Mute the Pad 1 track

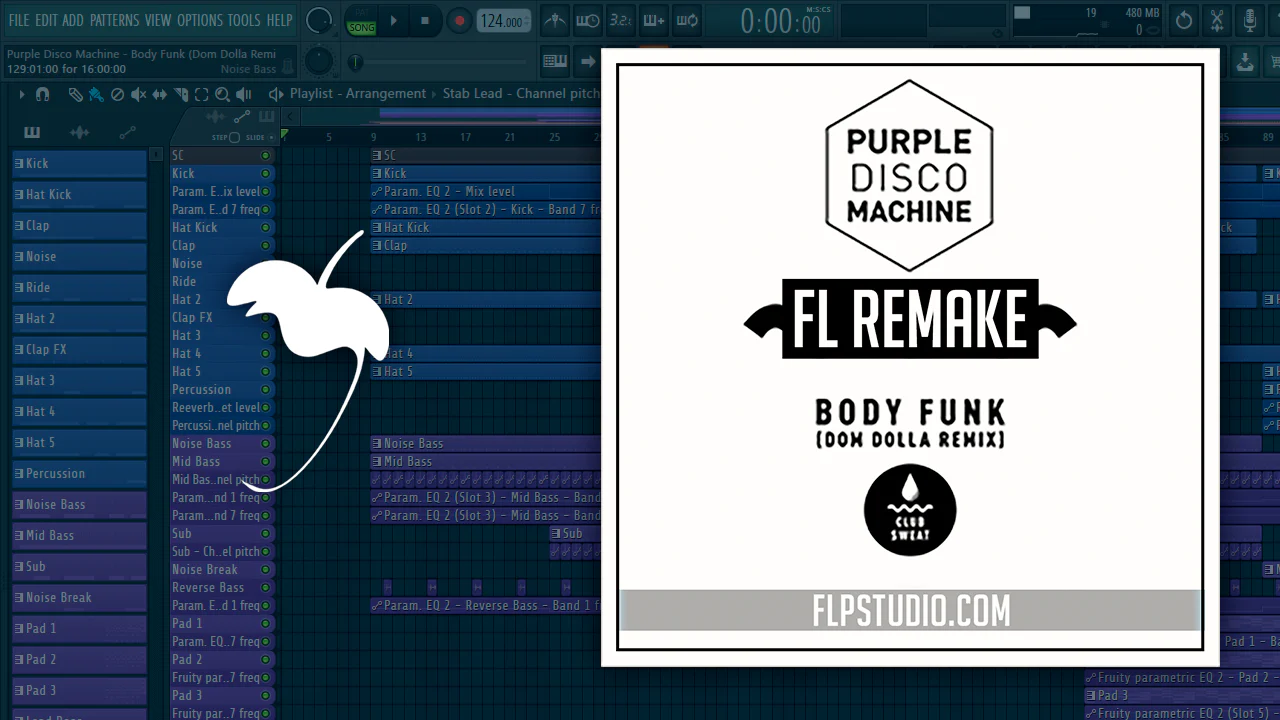click(x=266, y=623)
